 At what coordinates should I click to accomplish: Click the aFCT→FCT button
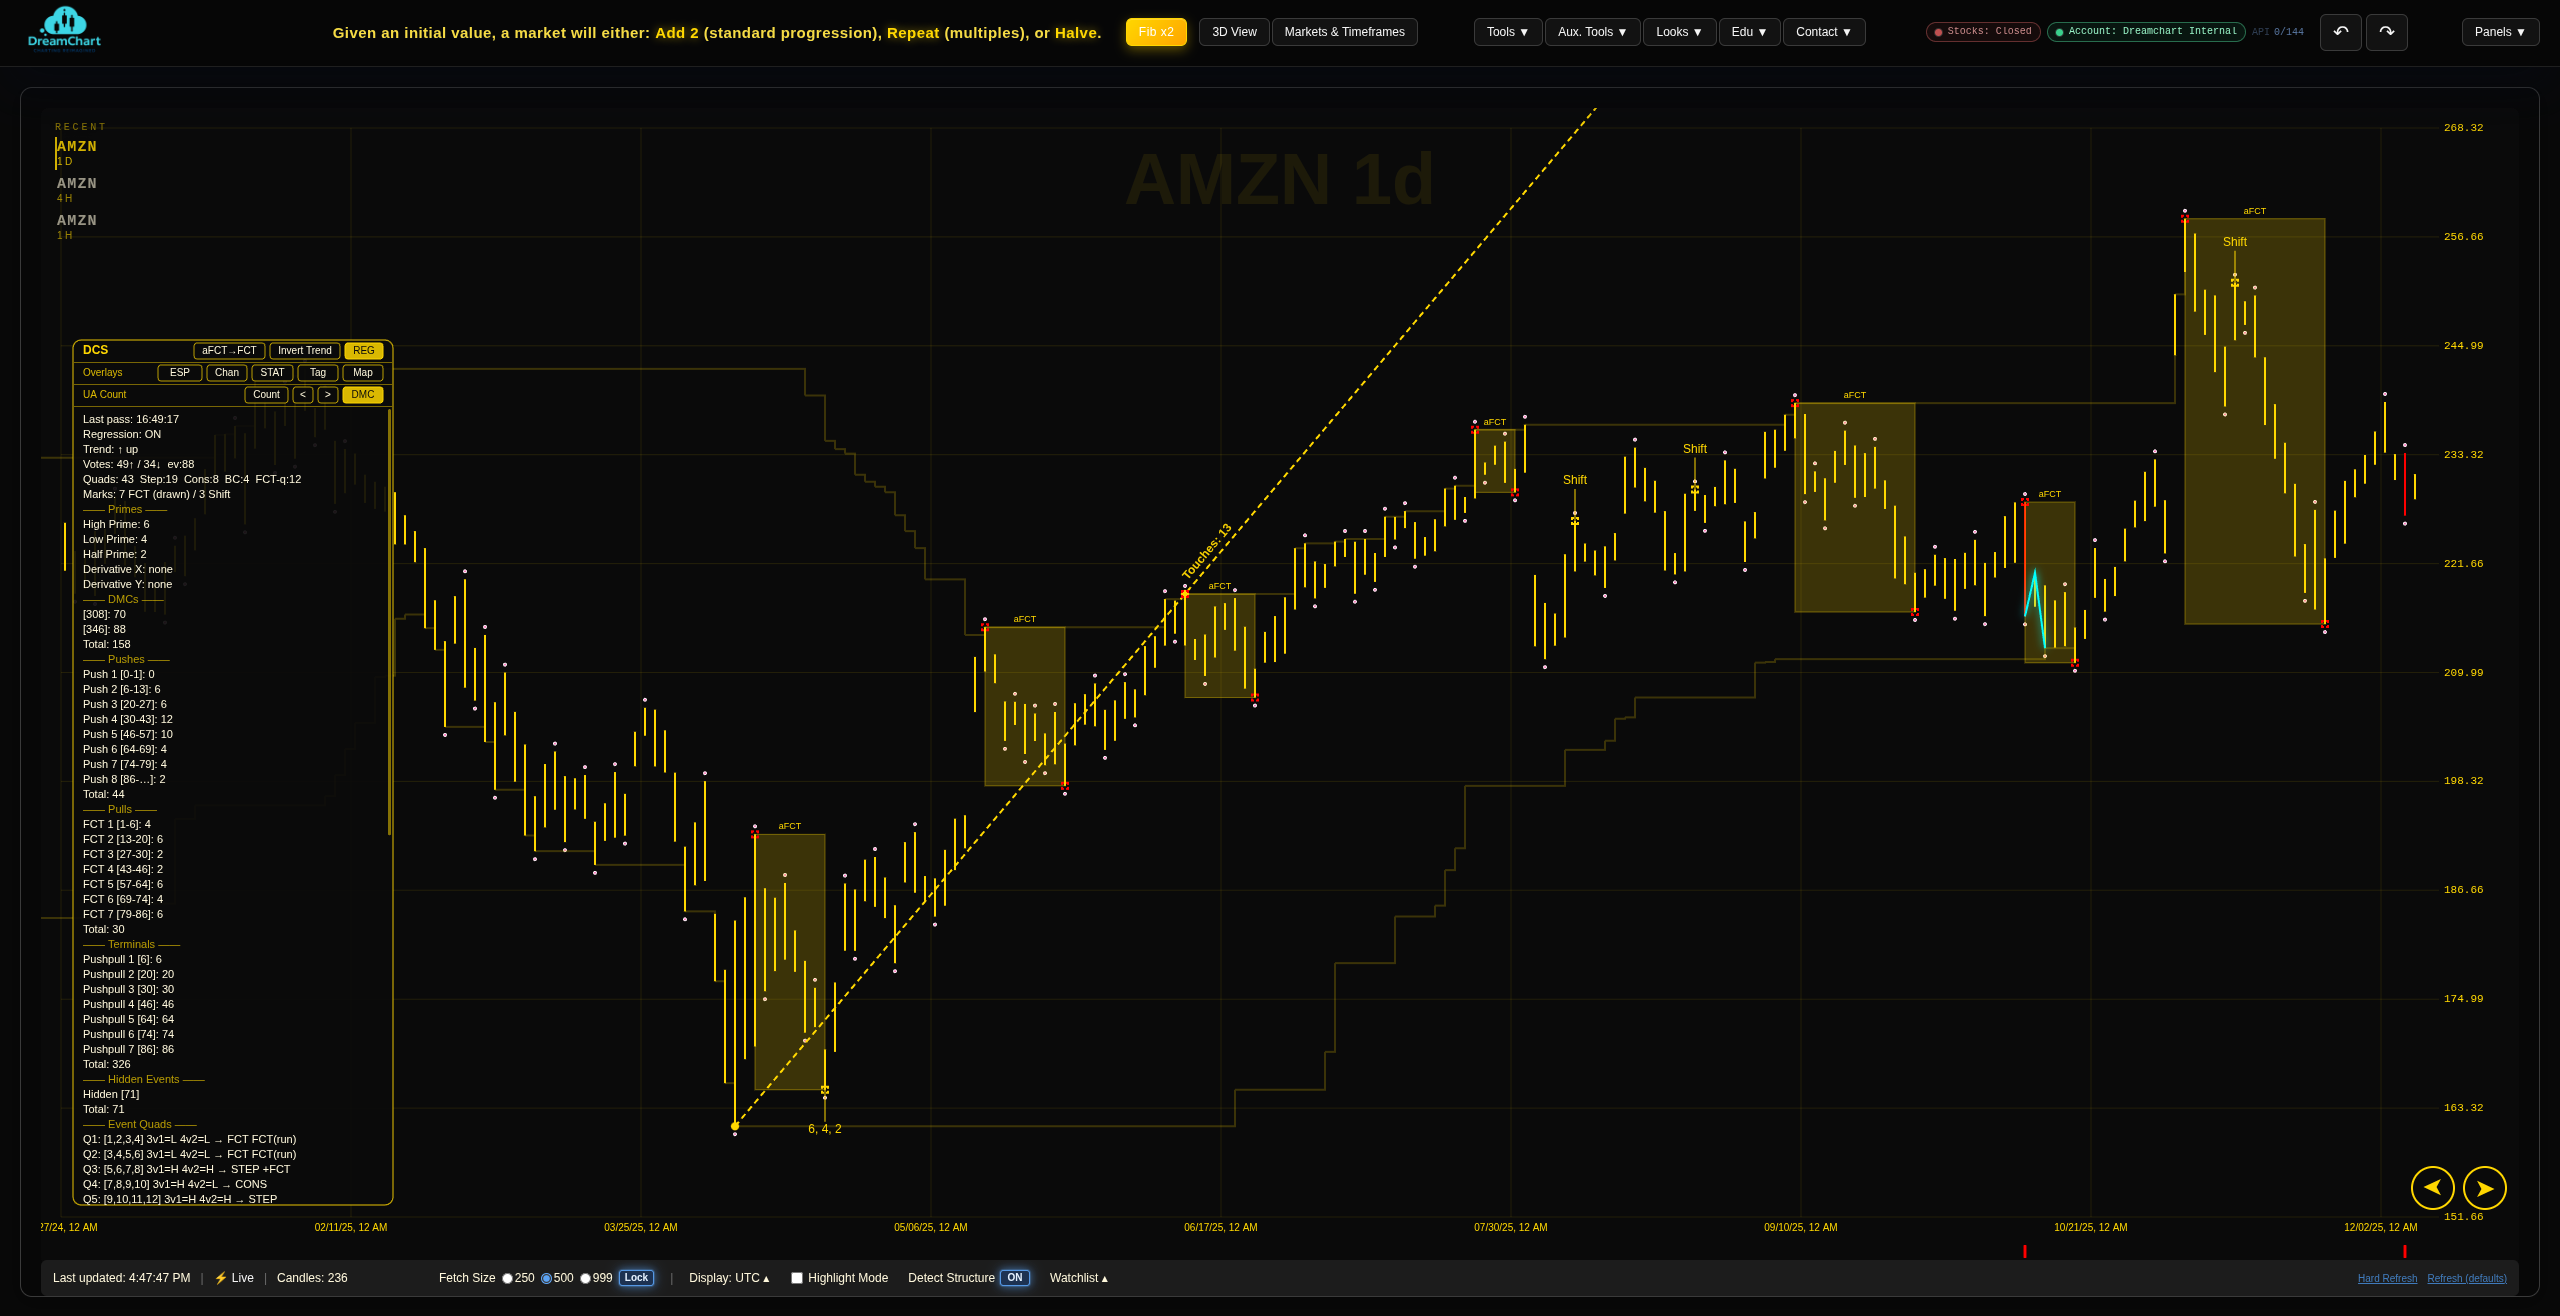(229, 351)
